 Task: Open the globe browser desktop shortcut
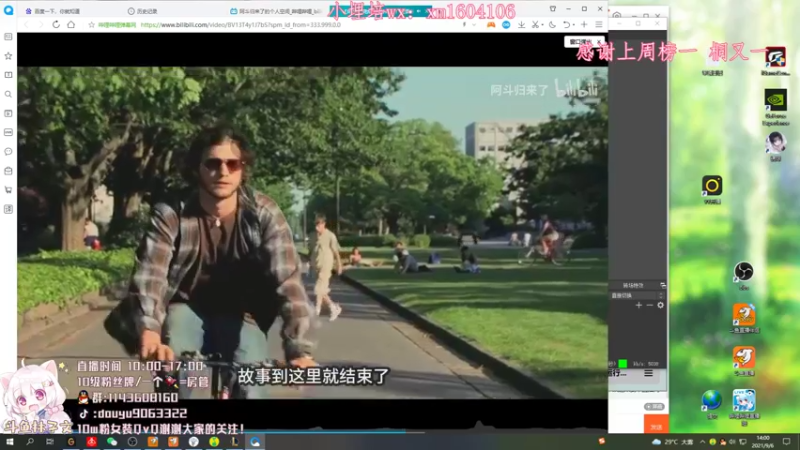[x=712, y=404]
